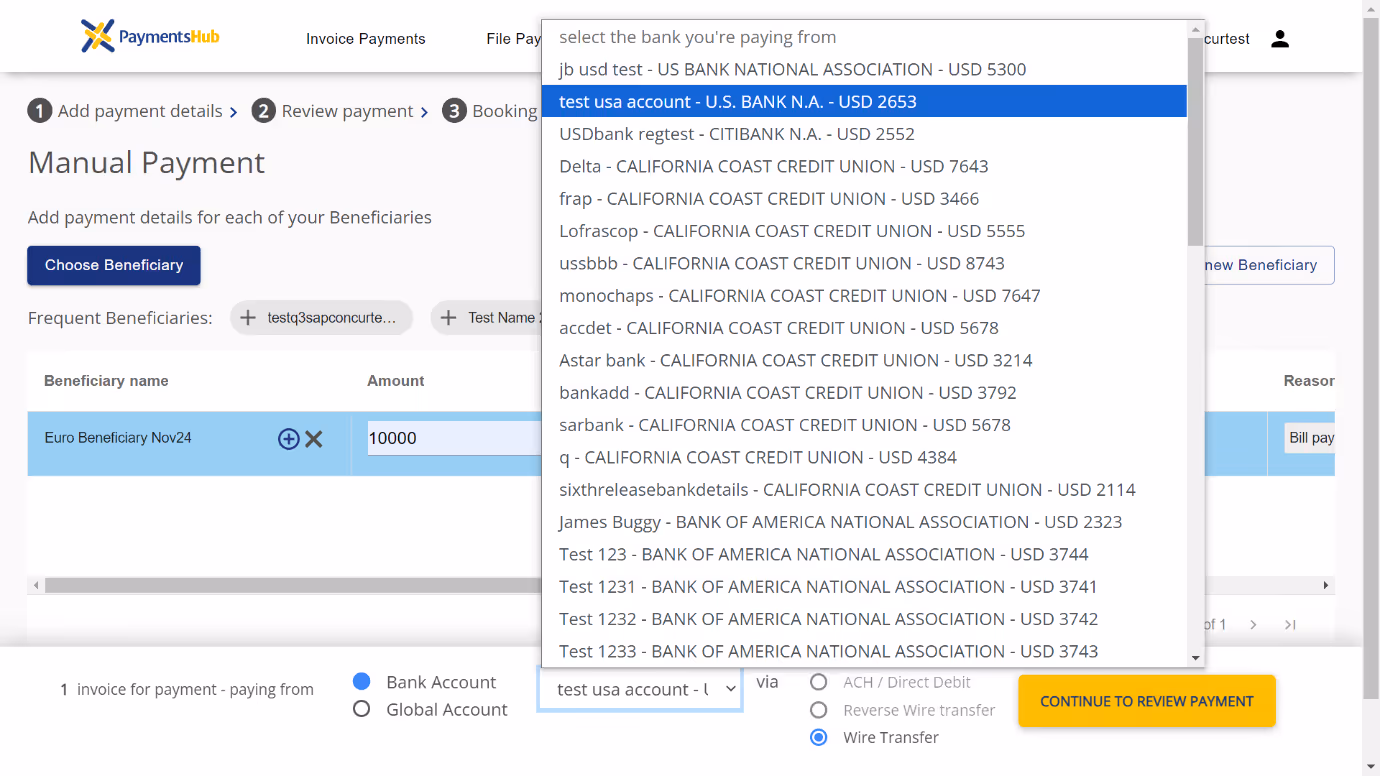Choose test usa account - USD 2653
1380x776 pixels.
[864, 101]
